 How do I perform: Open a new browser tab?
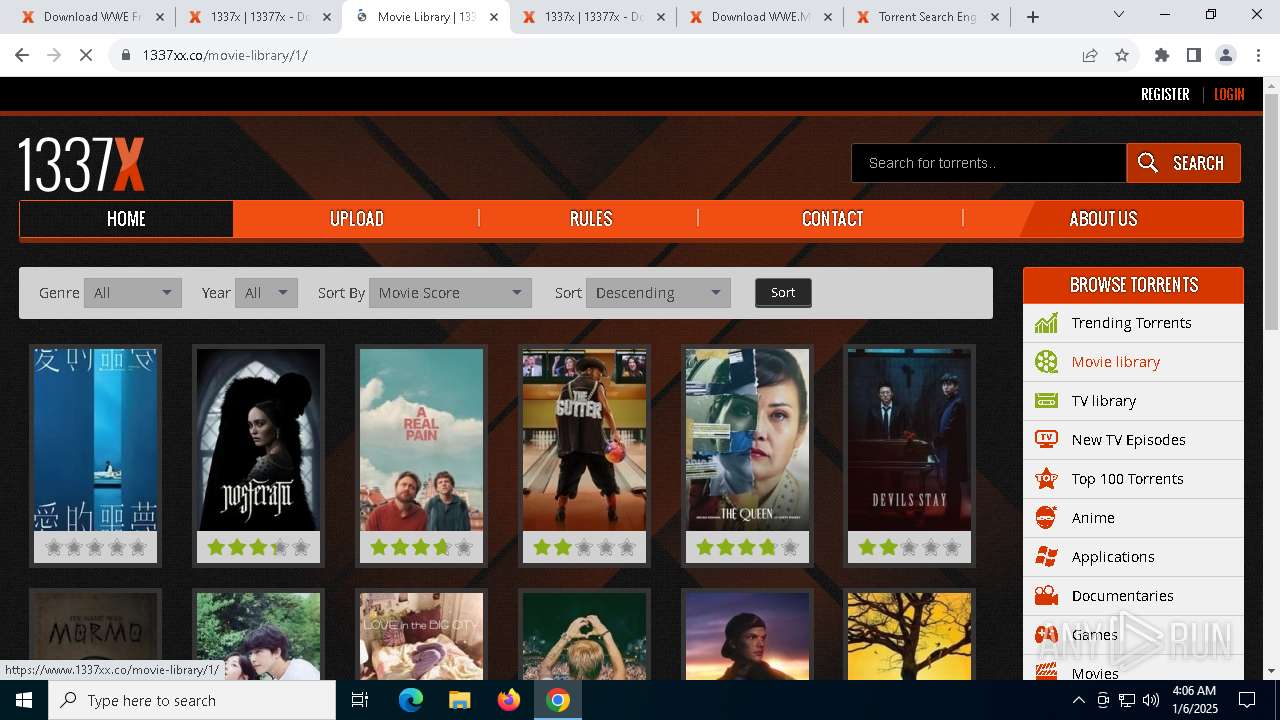coord(1033,17)
